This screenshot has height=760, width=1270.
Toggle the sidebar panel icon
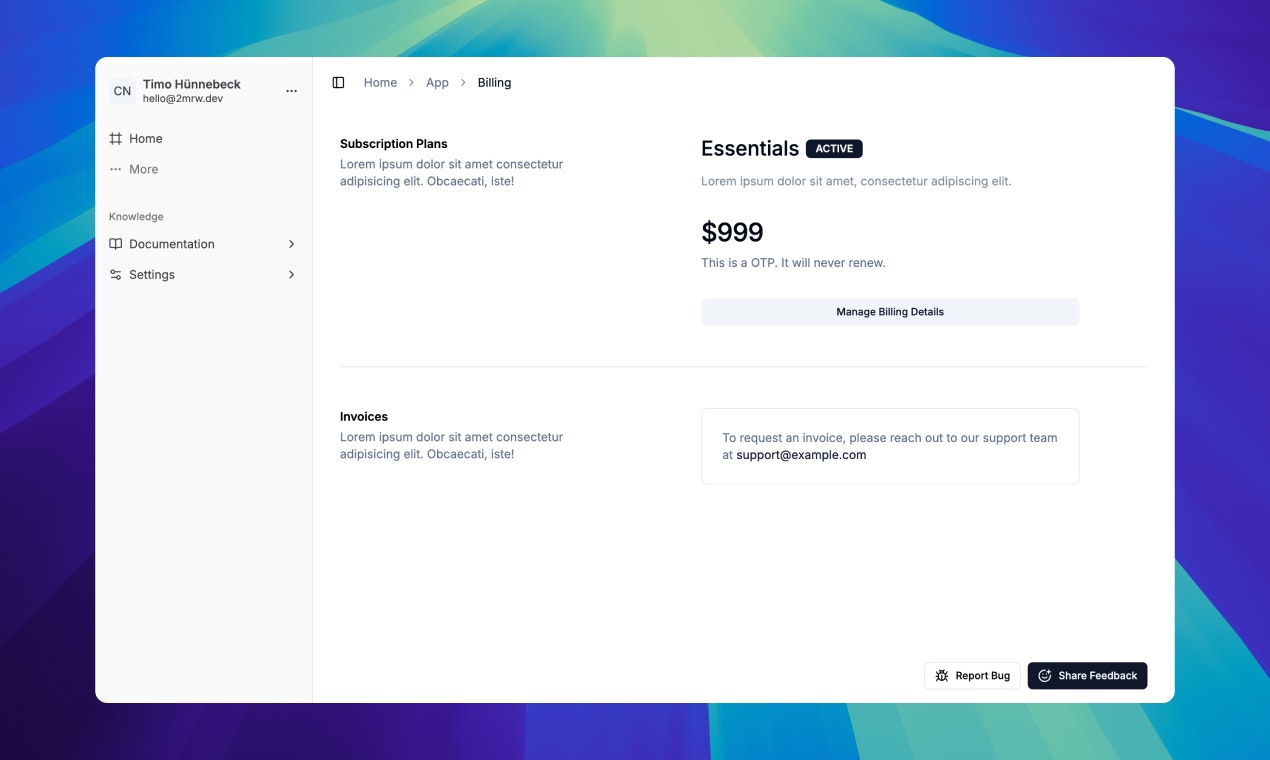coord(338,83)
